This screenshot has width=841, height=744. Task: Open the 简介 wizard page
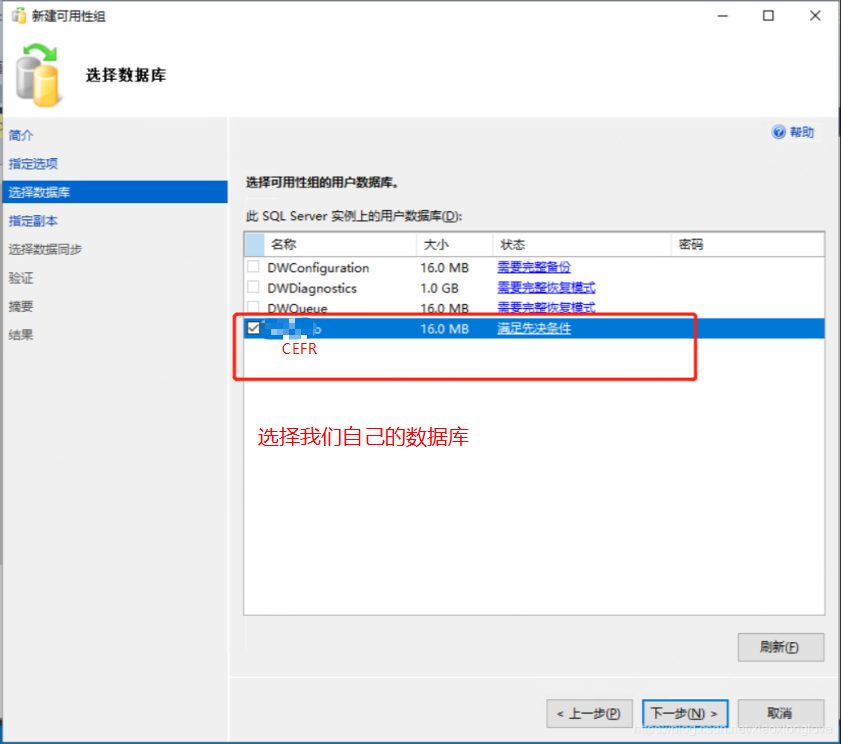point(21,135)
